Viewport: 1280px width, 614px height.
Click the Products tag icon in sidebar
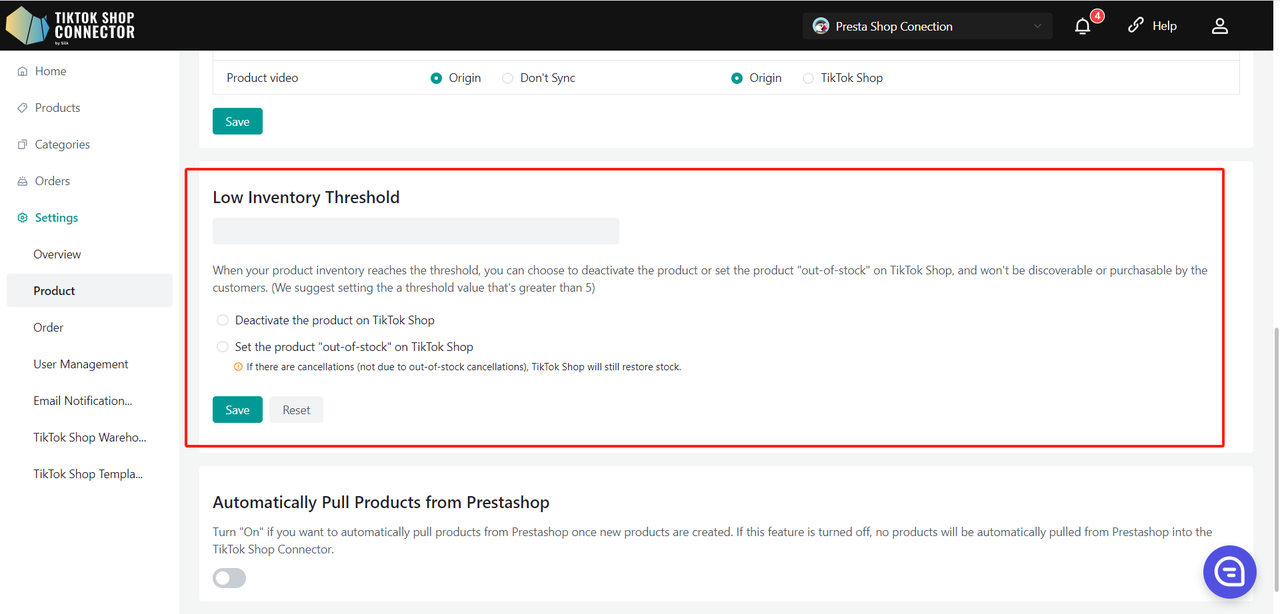(22, 108)
